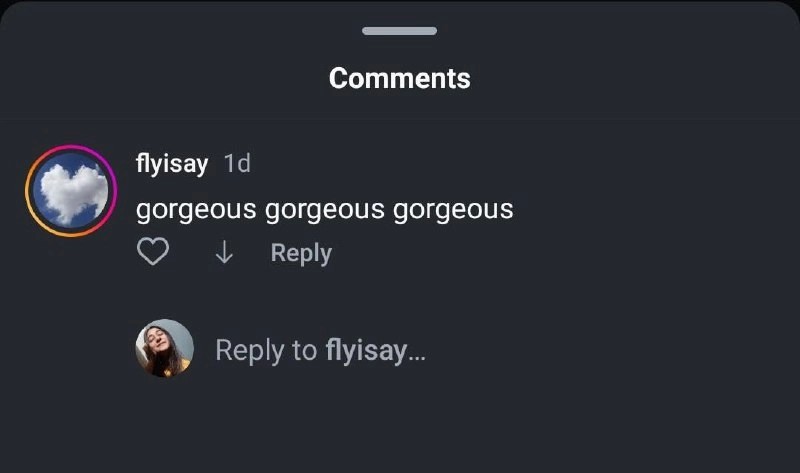The height and width of the screenshot is (473, 800).
Task: Click the "Reply to" words in the input
Action: [266, 351]
